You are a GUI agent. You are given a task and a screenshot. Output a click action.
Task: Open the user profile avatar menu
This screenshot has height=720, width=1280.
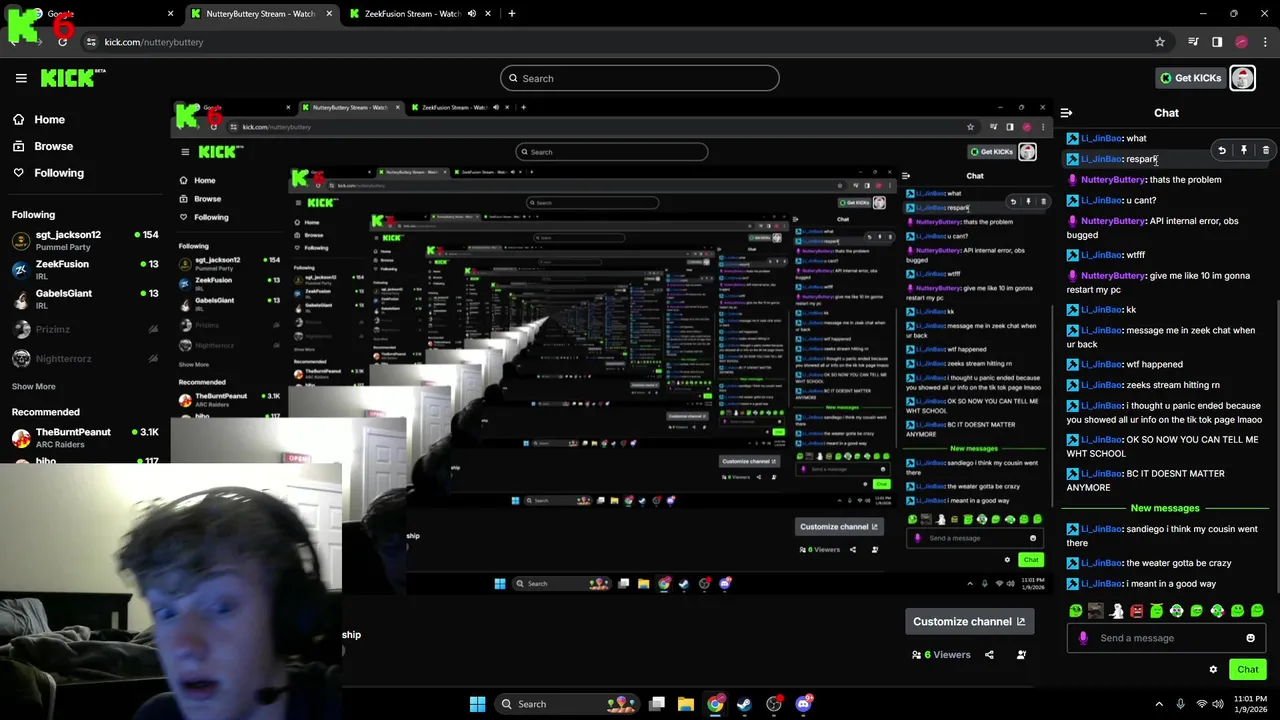point(1242,78)
